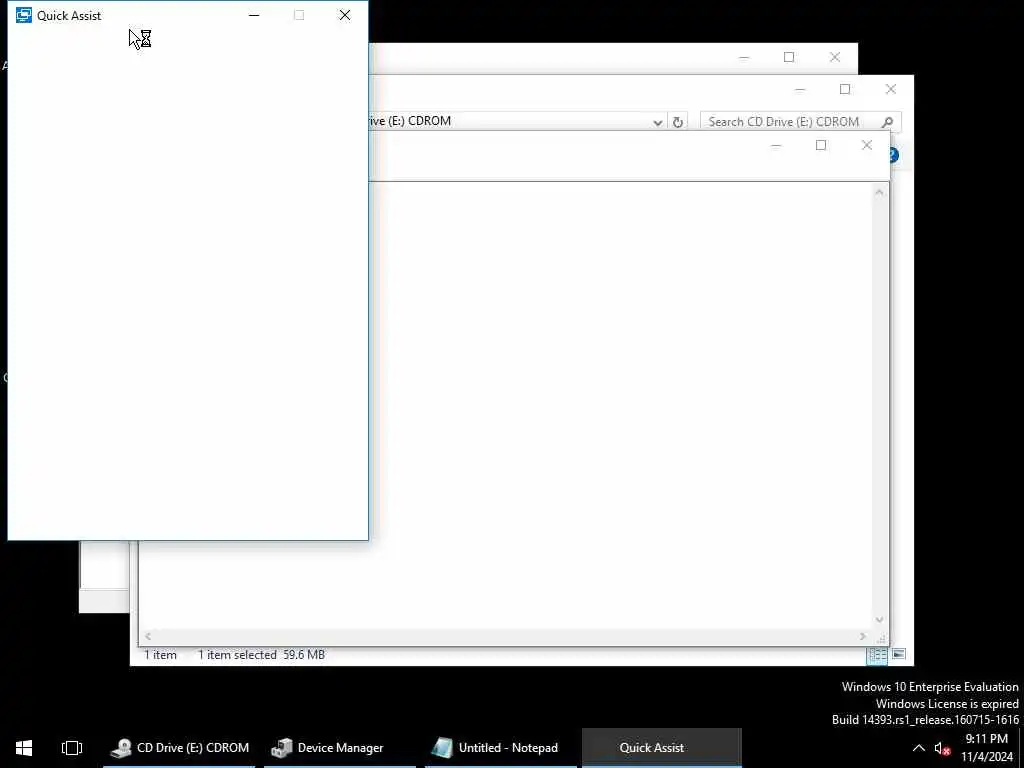Maximize the CD Drive Explorer window
Viewport: 1024px width, 768px height.
click(x=845, y=89)
